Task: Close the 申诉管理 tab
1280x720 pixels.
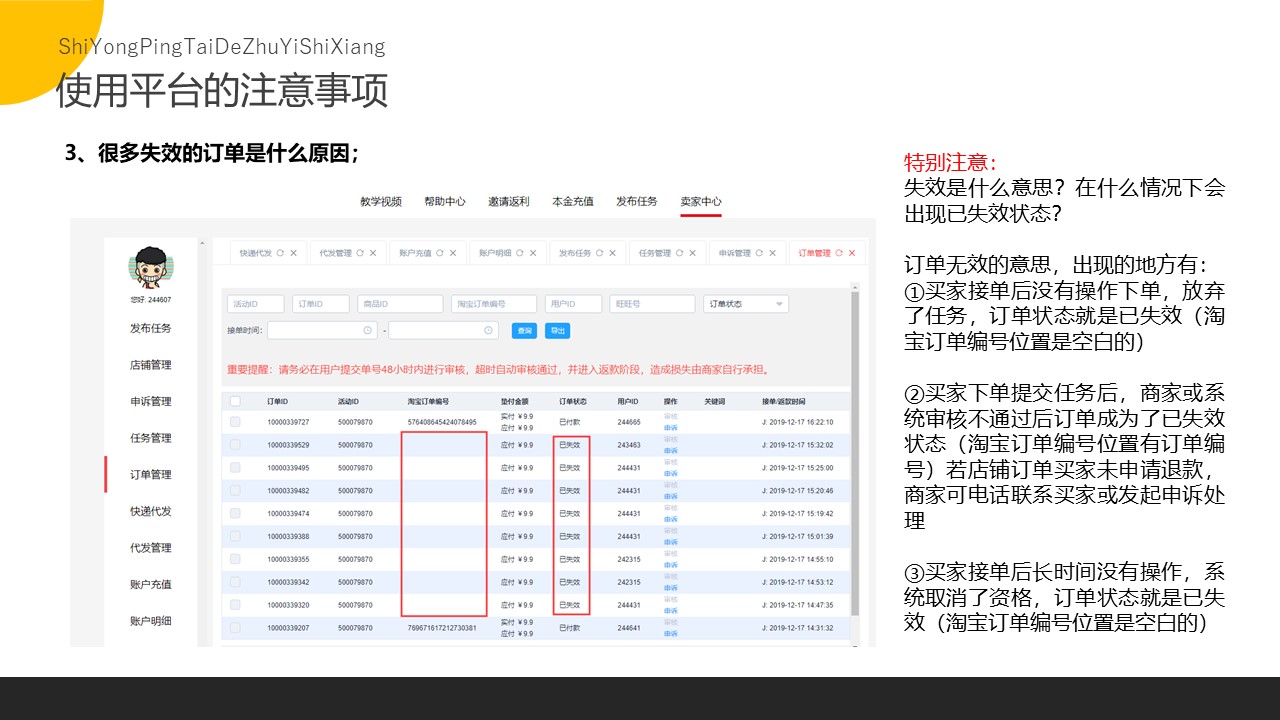Action: point(772,253)
